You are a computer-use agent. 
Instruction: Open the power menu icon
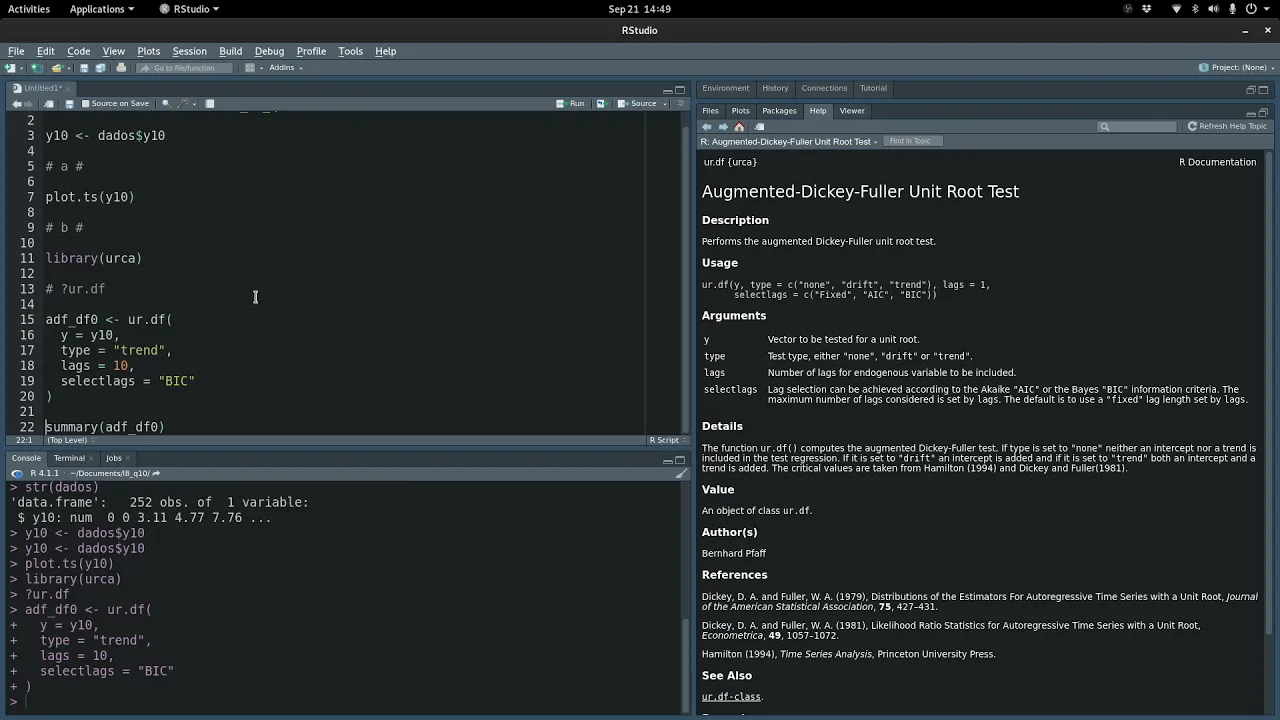coord(1251,9)
